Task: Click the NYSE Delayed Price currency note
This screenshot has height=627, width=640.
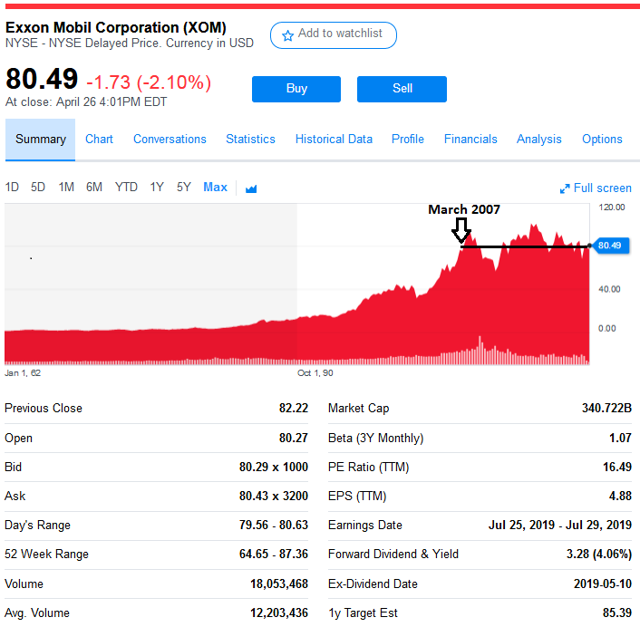Action: (x=129, y=43)
